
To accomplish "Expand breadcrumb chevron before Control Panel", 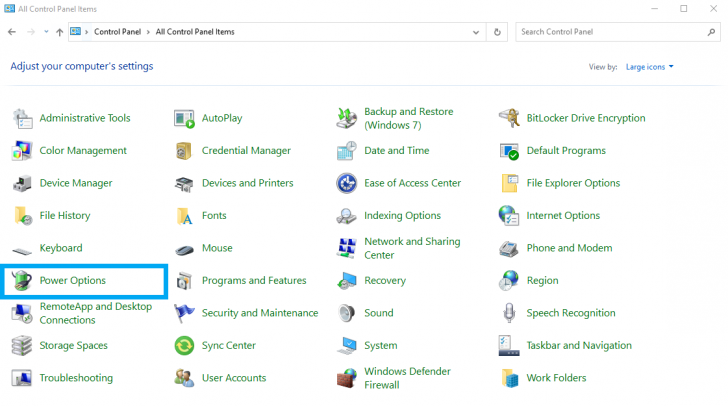I will [x=86, y=32].
